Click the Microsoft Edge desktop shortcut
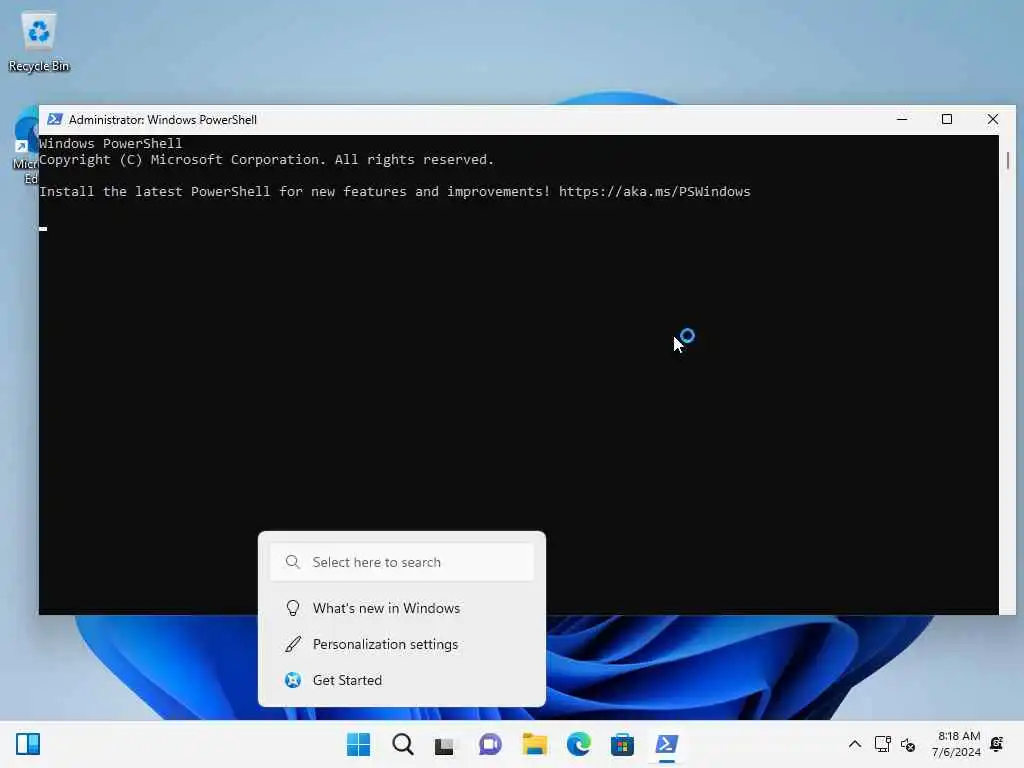1024x768 pixels. [x=26, y=147]
